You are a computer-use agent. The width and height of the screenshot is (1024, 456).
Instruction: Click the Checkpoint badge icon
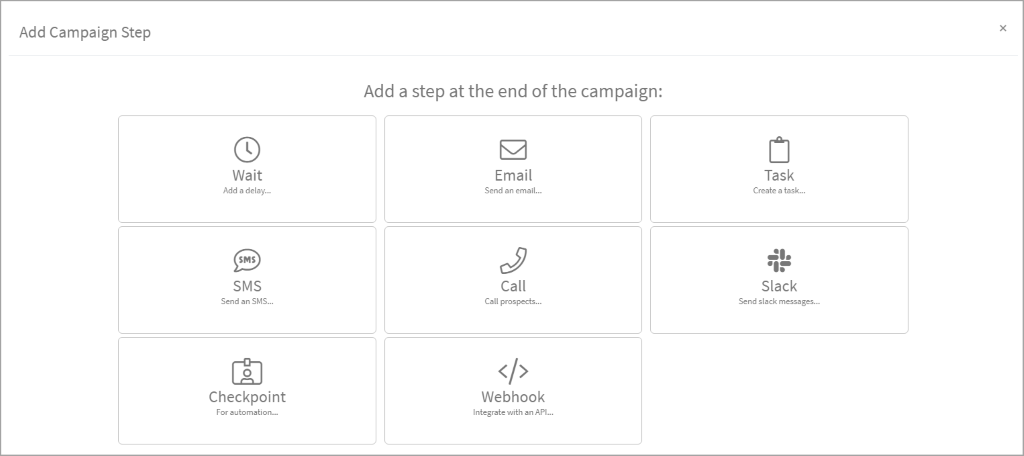(x=247, y=372)
